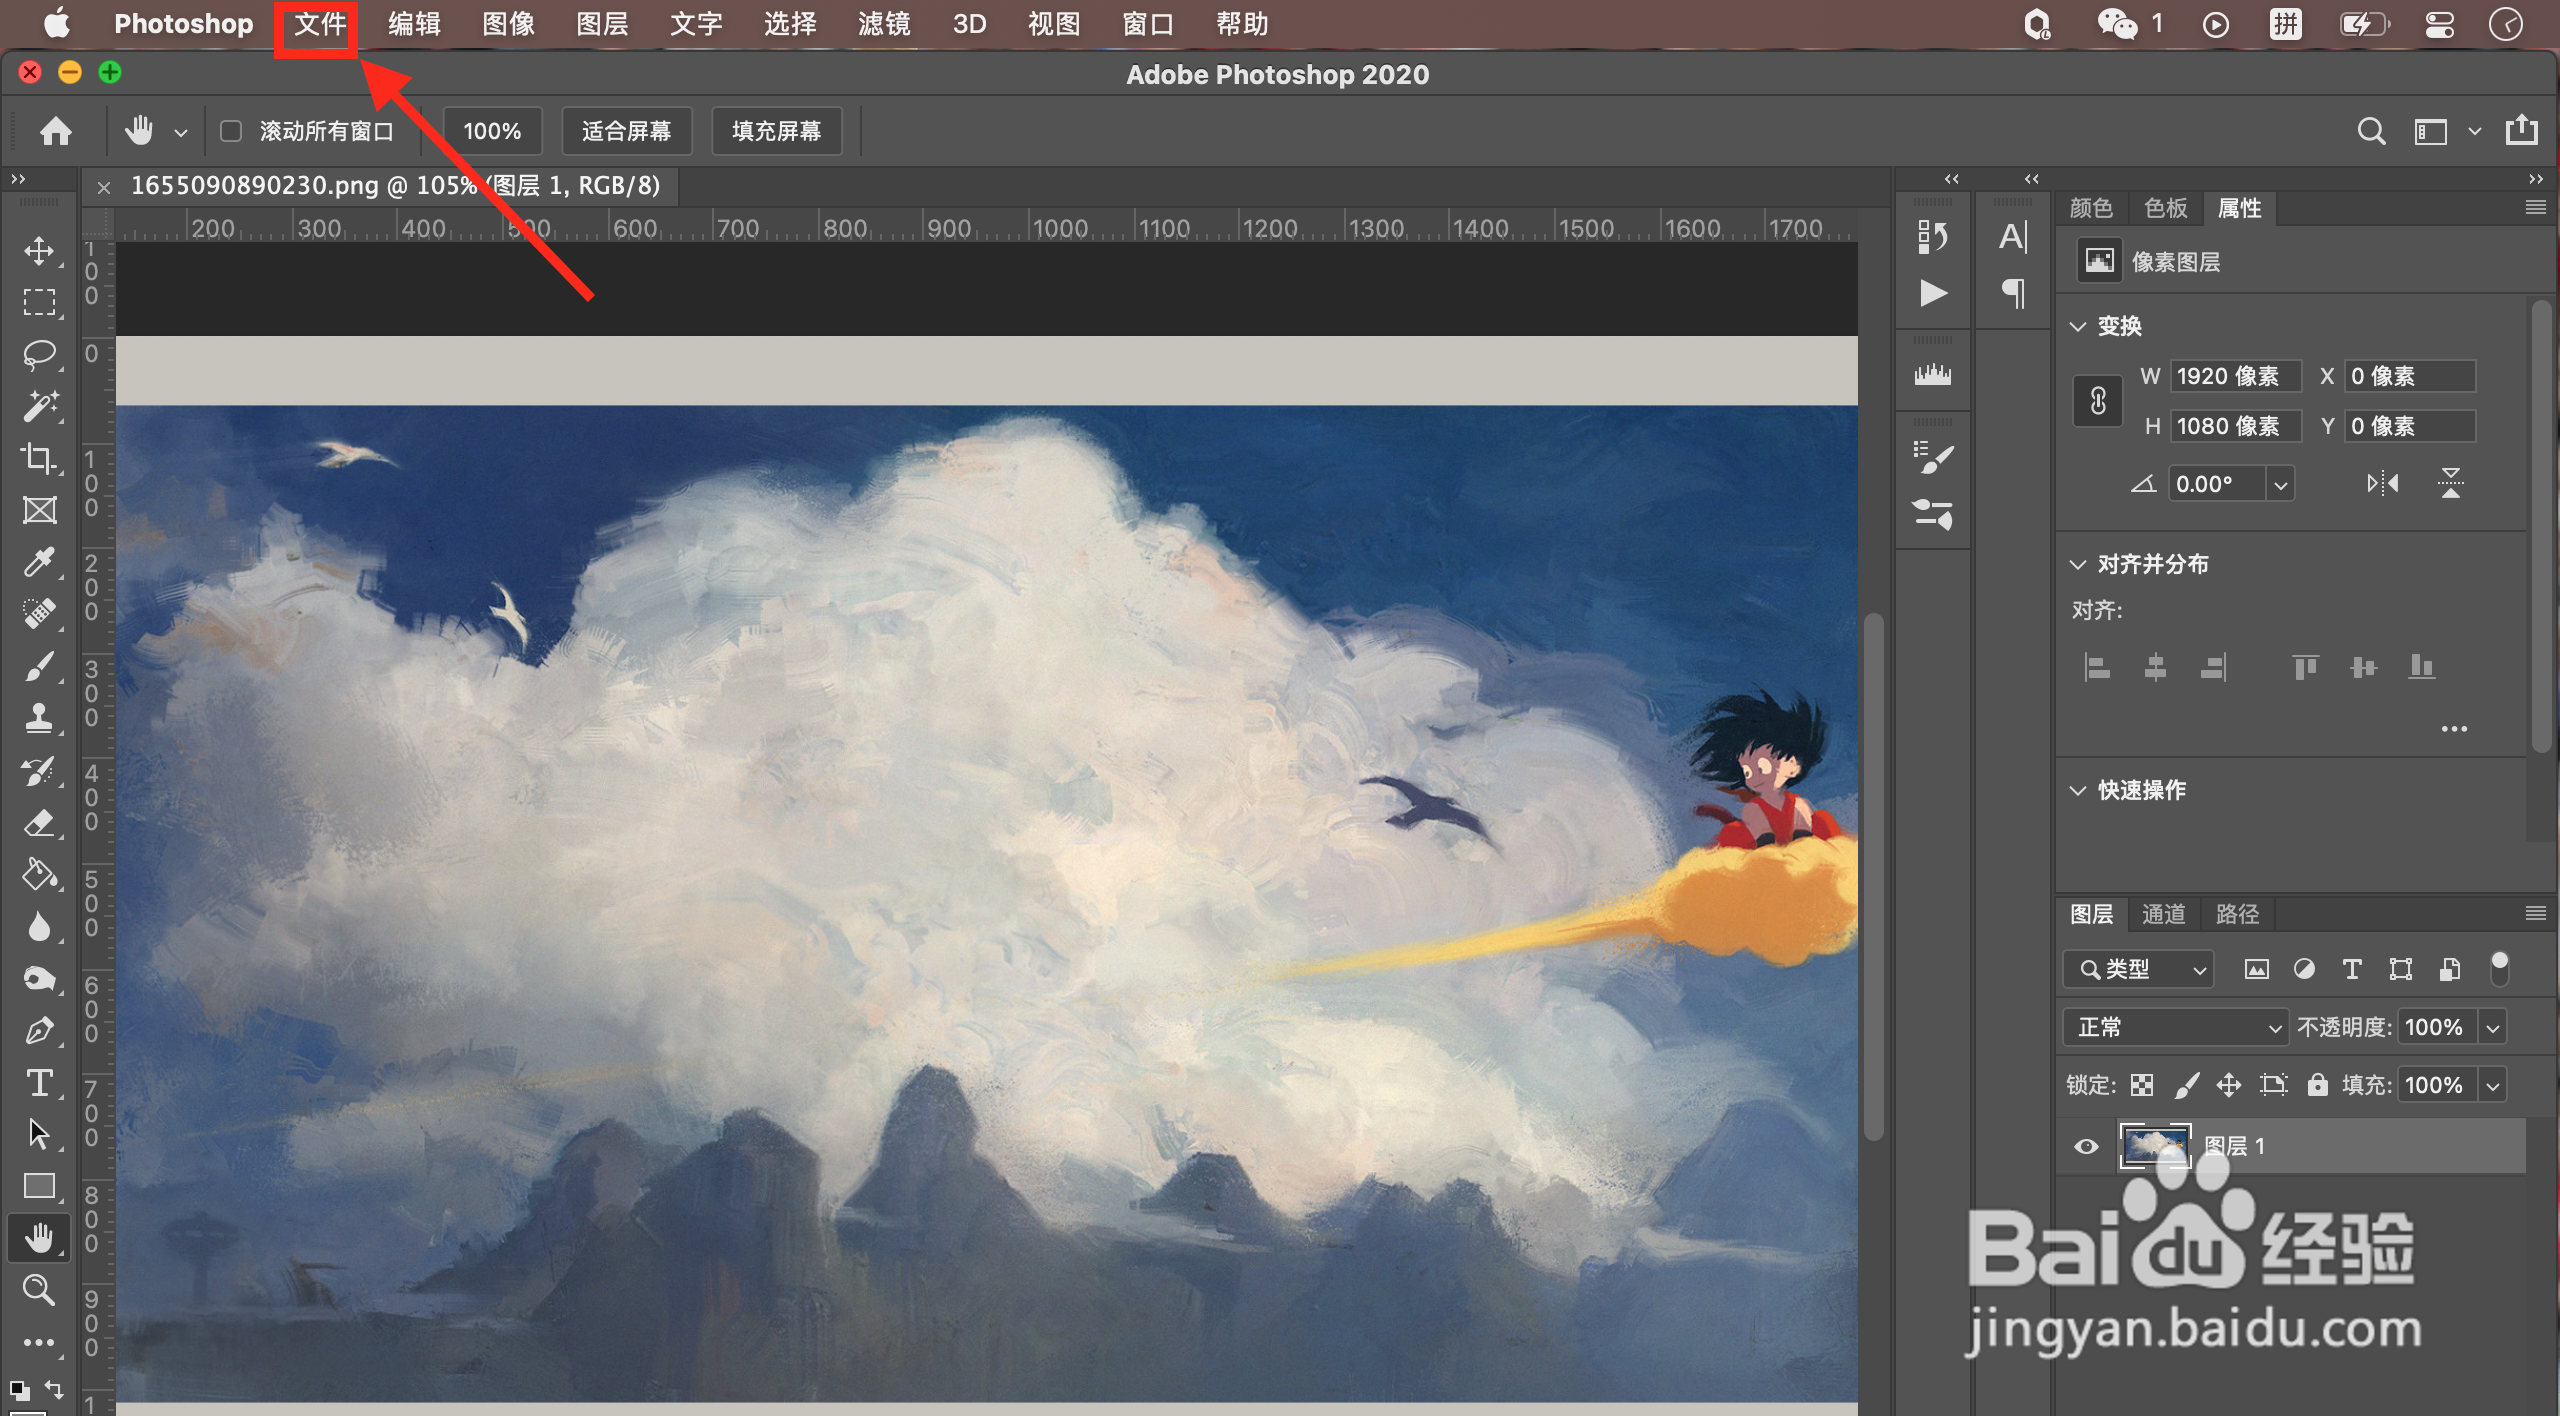Select the Rectangular Marquee tool

pos(39,302)
